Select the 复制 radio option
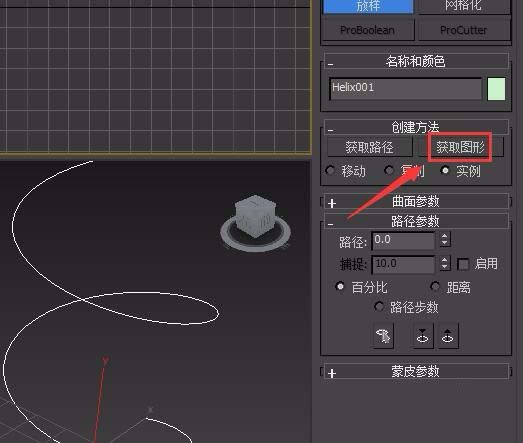 click(404, 171)
